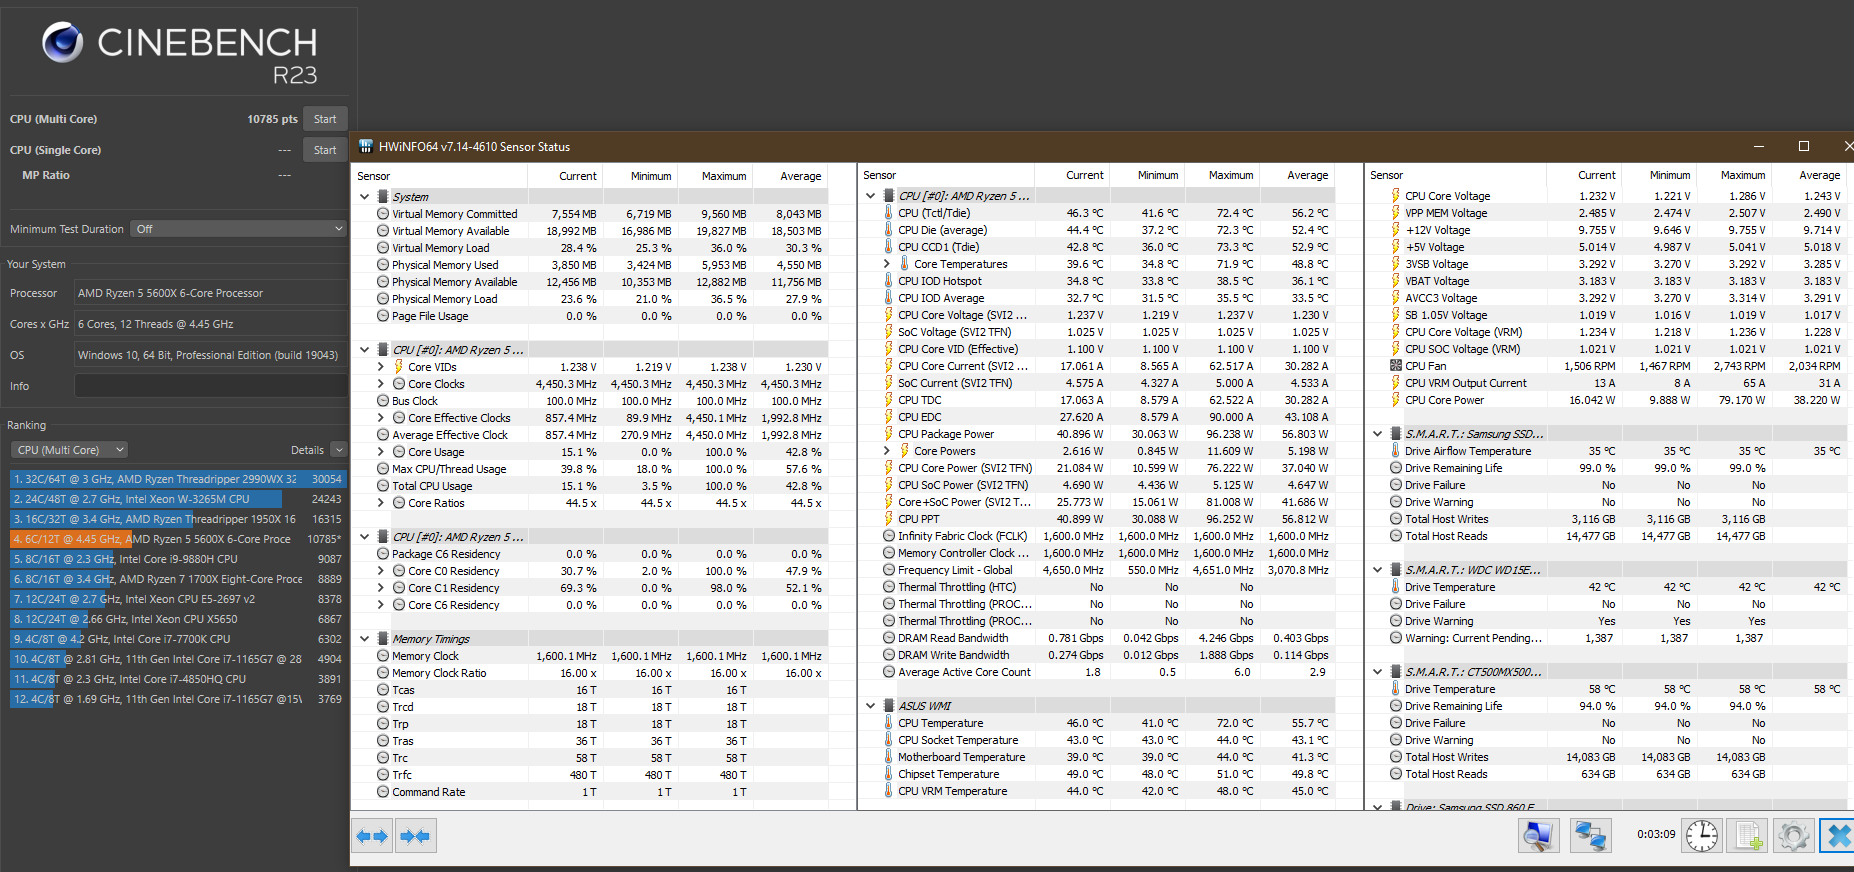1854x872 pixels.
Task: Click the monitor with magnifier toolbar icon
Action: tap(1539, 835)
